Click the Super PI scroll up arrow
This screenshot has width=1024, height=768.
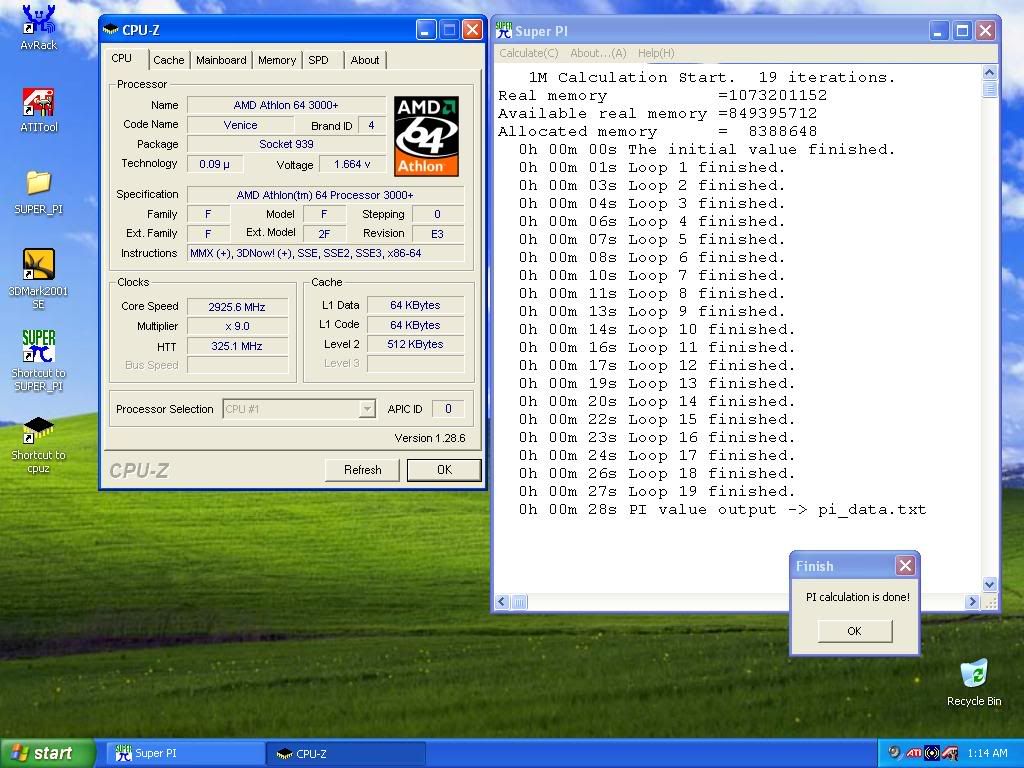(989, 72)
